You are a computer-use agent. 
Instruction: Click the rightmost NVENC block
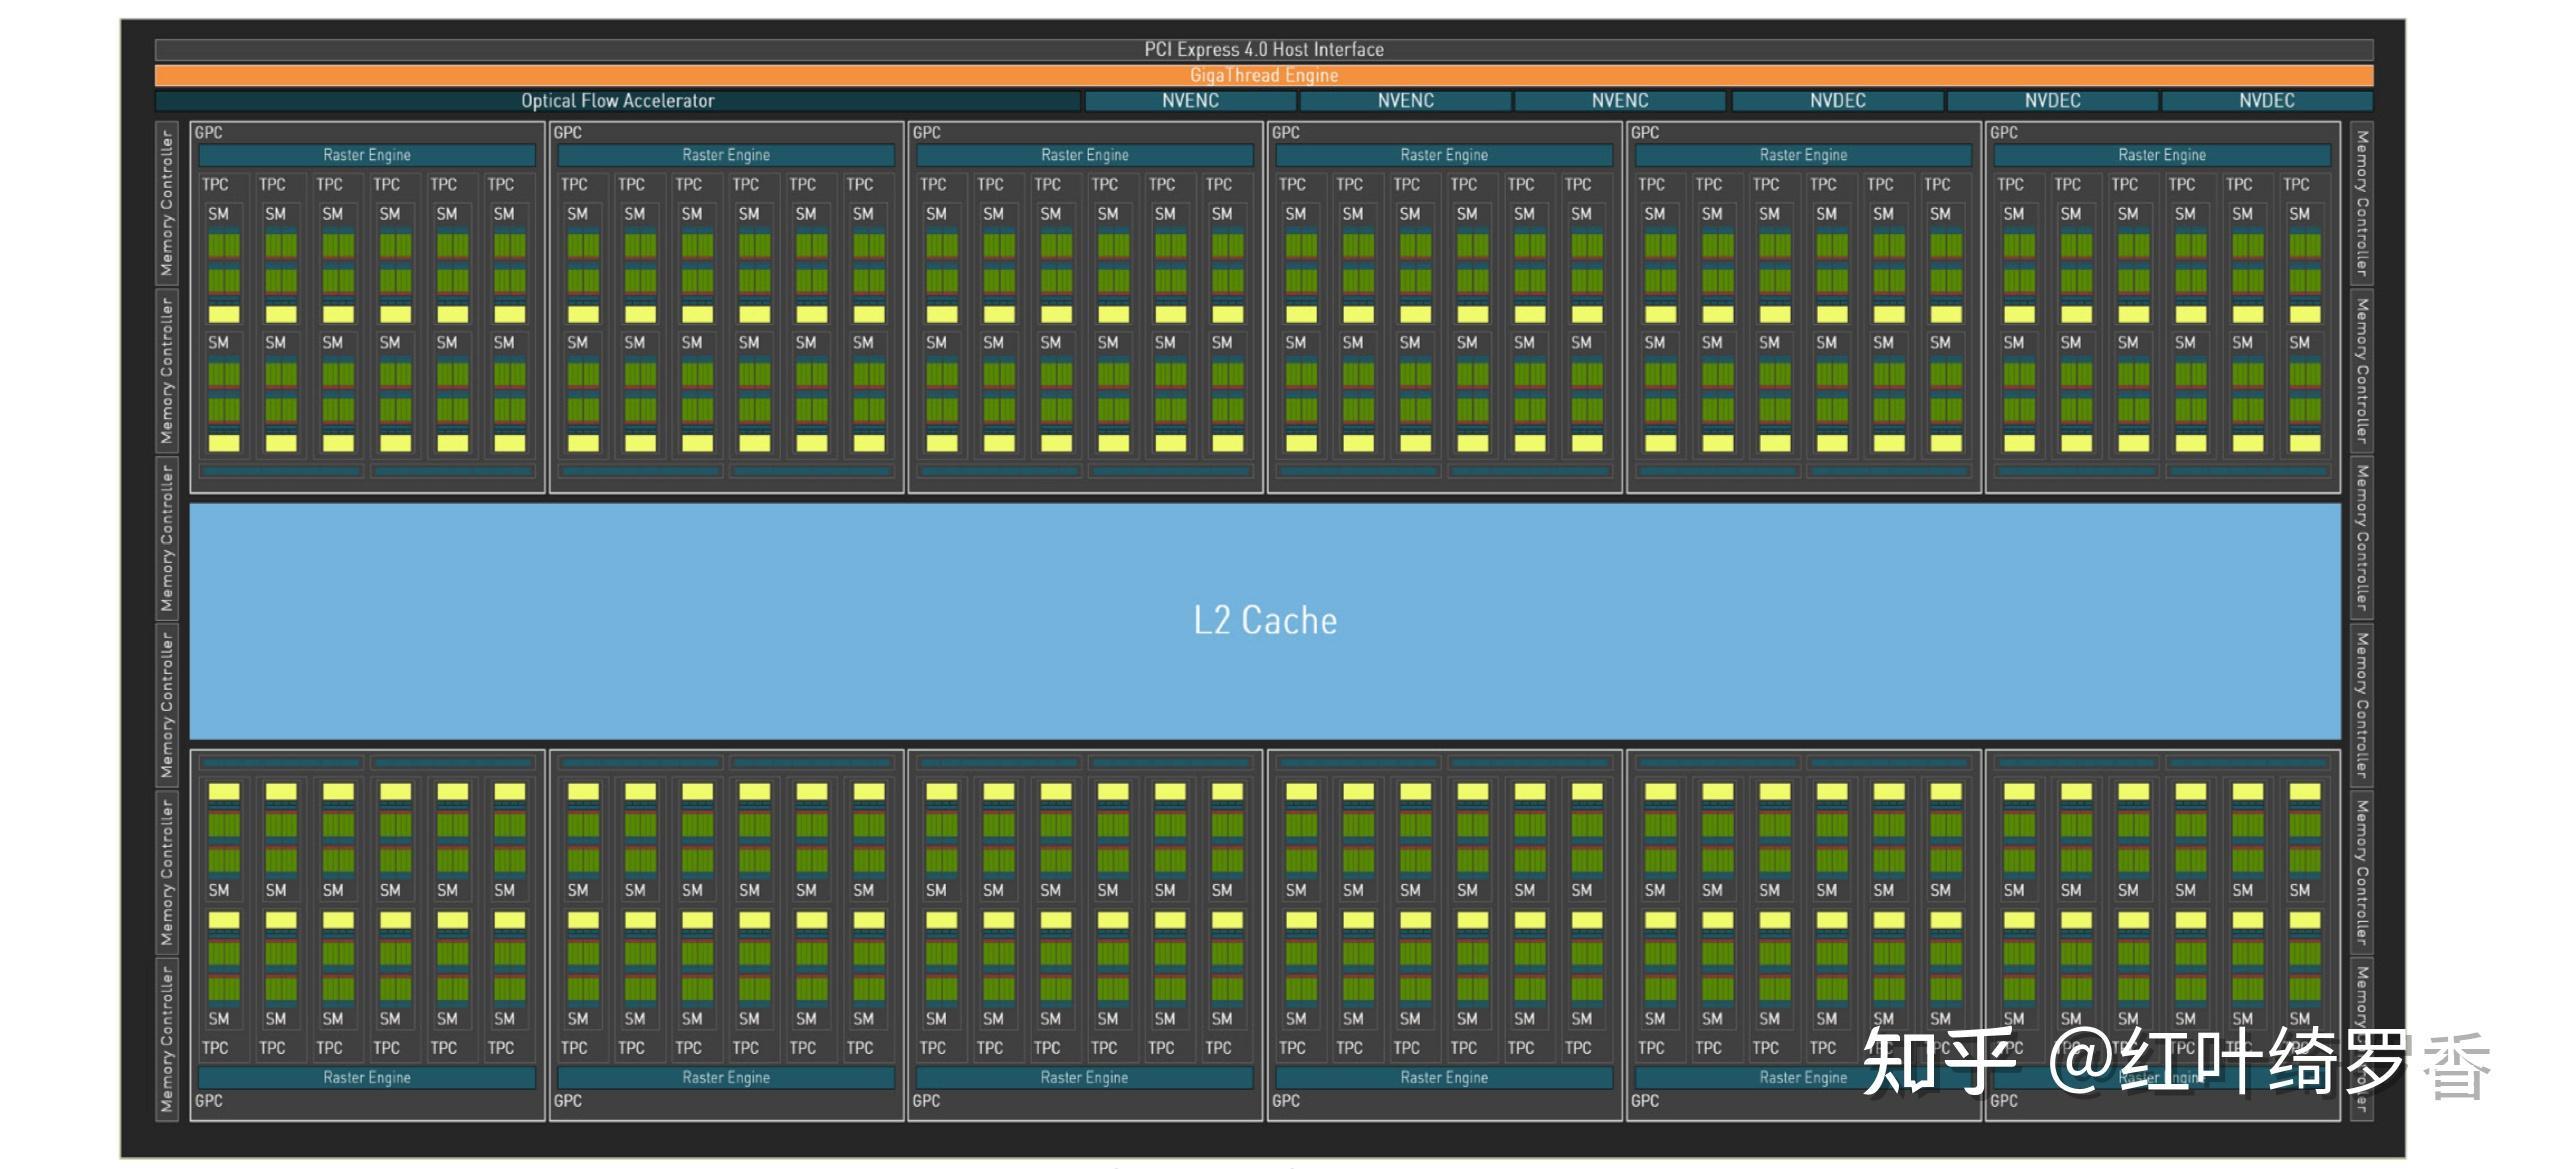(1619, 101)
